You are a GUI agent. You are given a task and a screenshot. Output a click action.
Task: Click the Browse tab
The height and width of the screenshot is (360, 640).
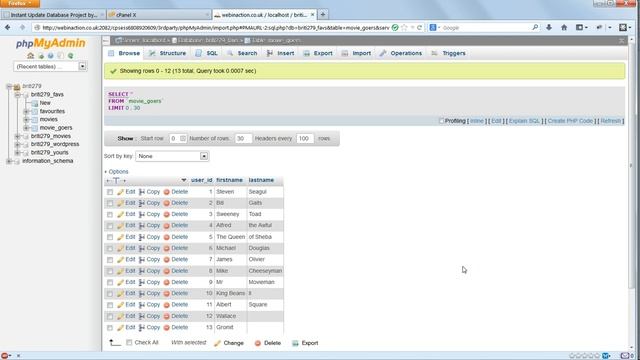[x=124, y=53]
